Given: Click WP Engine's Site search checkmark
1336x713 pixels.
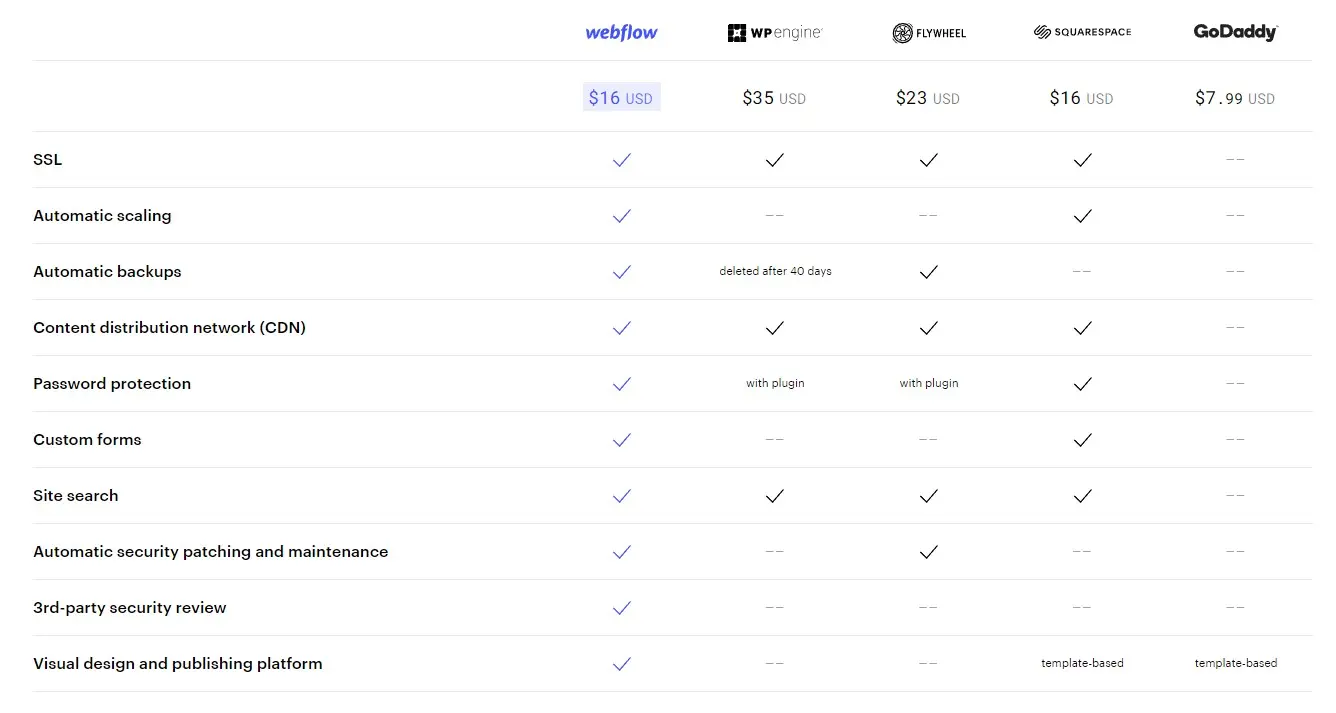Looking at the screenshot, I should point(775,496).
